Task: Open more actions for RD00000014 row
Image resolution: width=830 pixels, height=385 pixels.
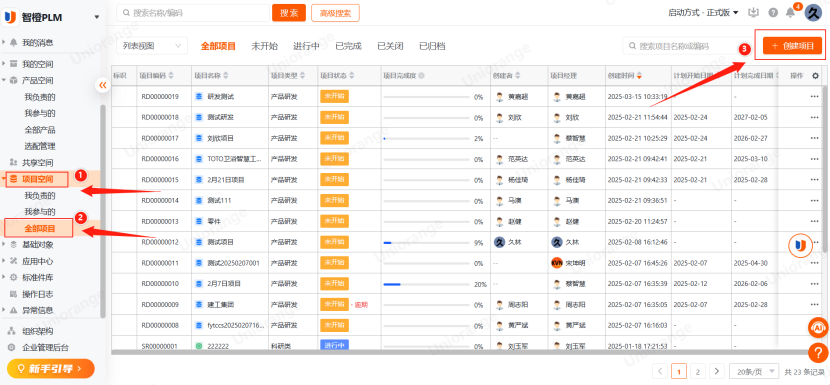Action: click(815, 201)
